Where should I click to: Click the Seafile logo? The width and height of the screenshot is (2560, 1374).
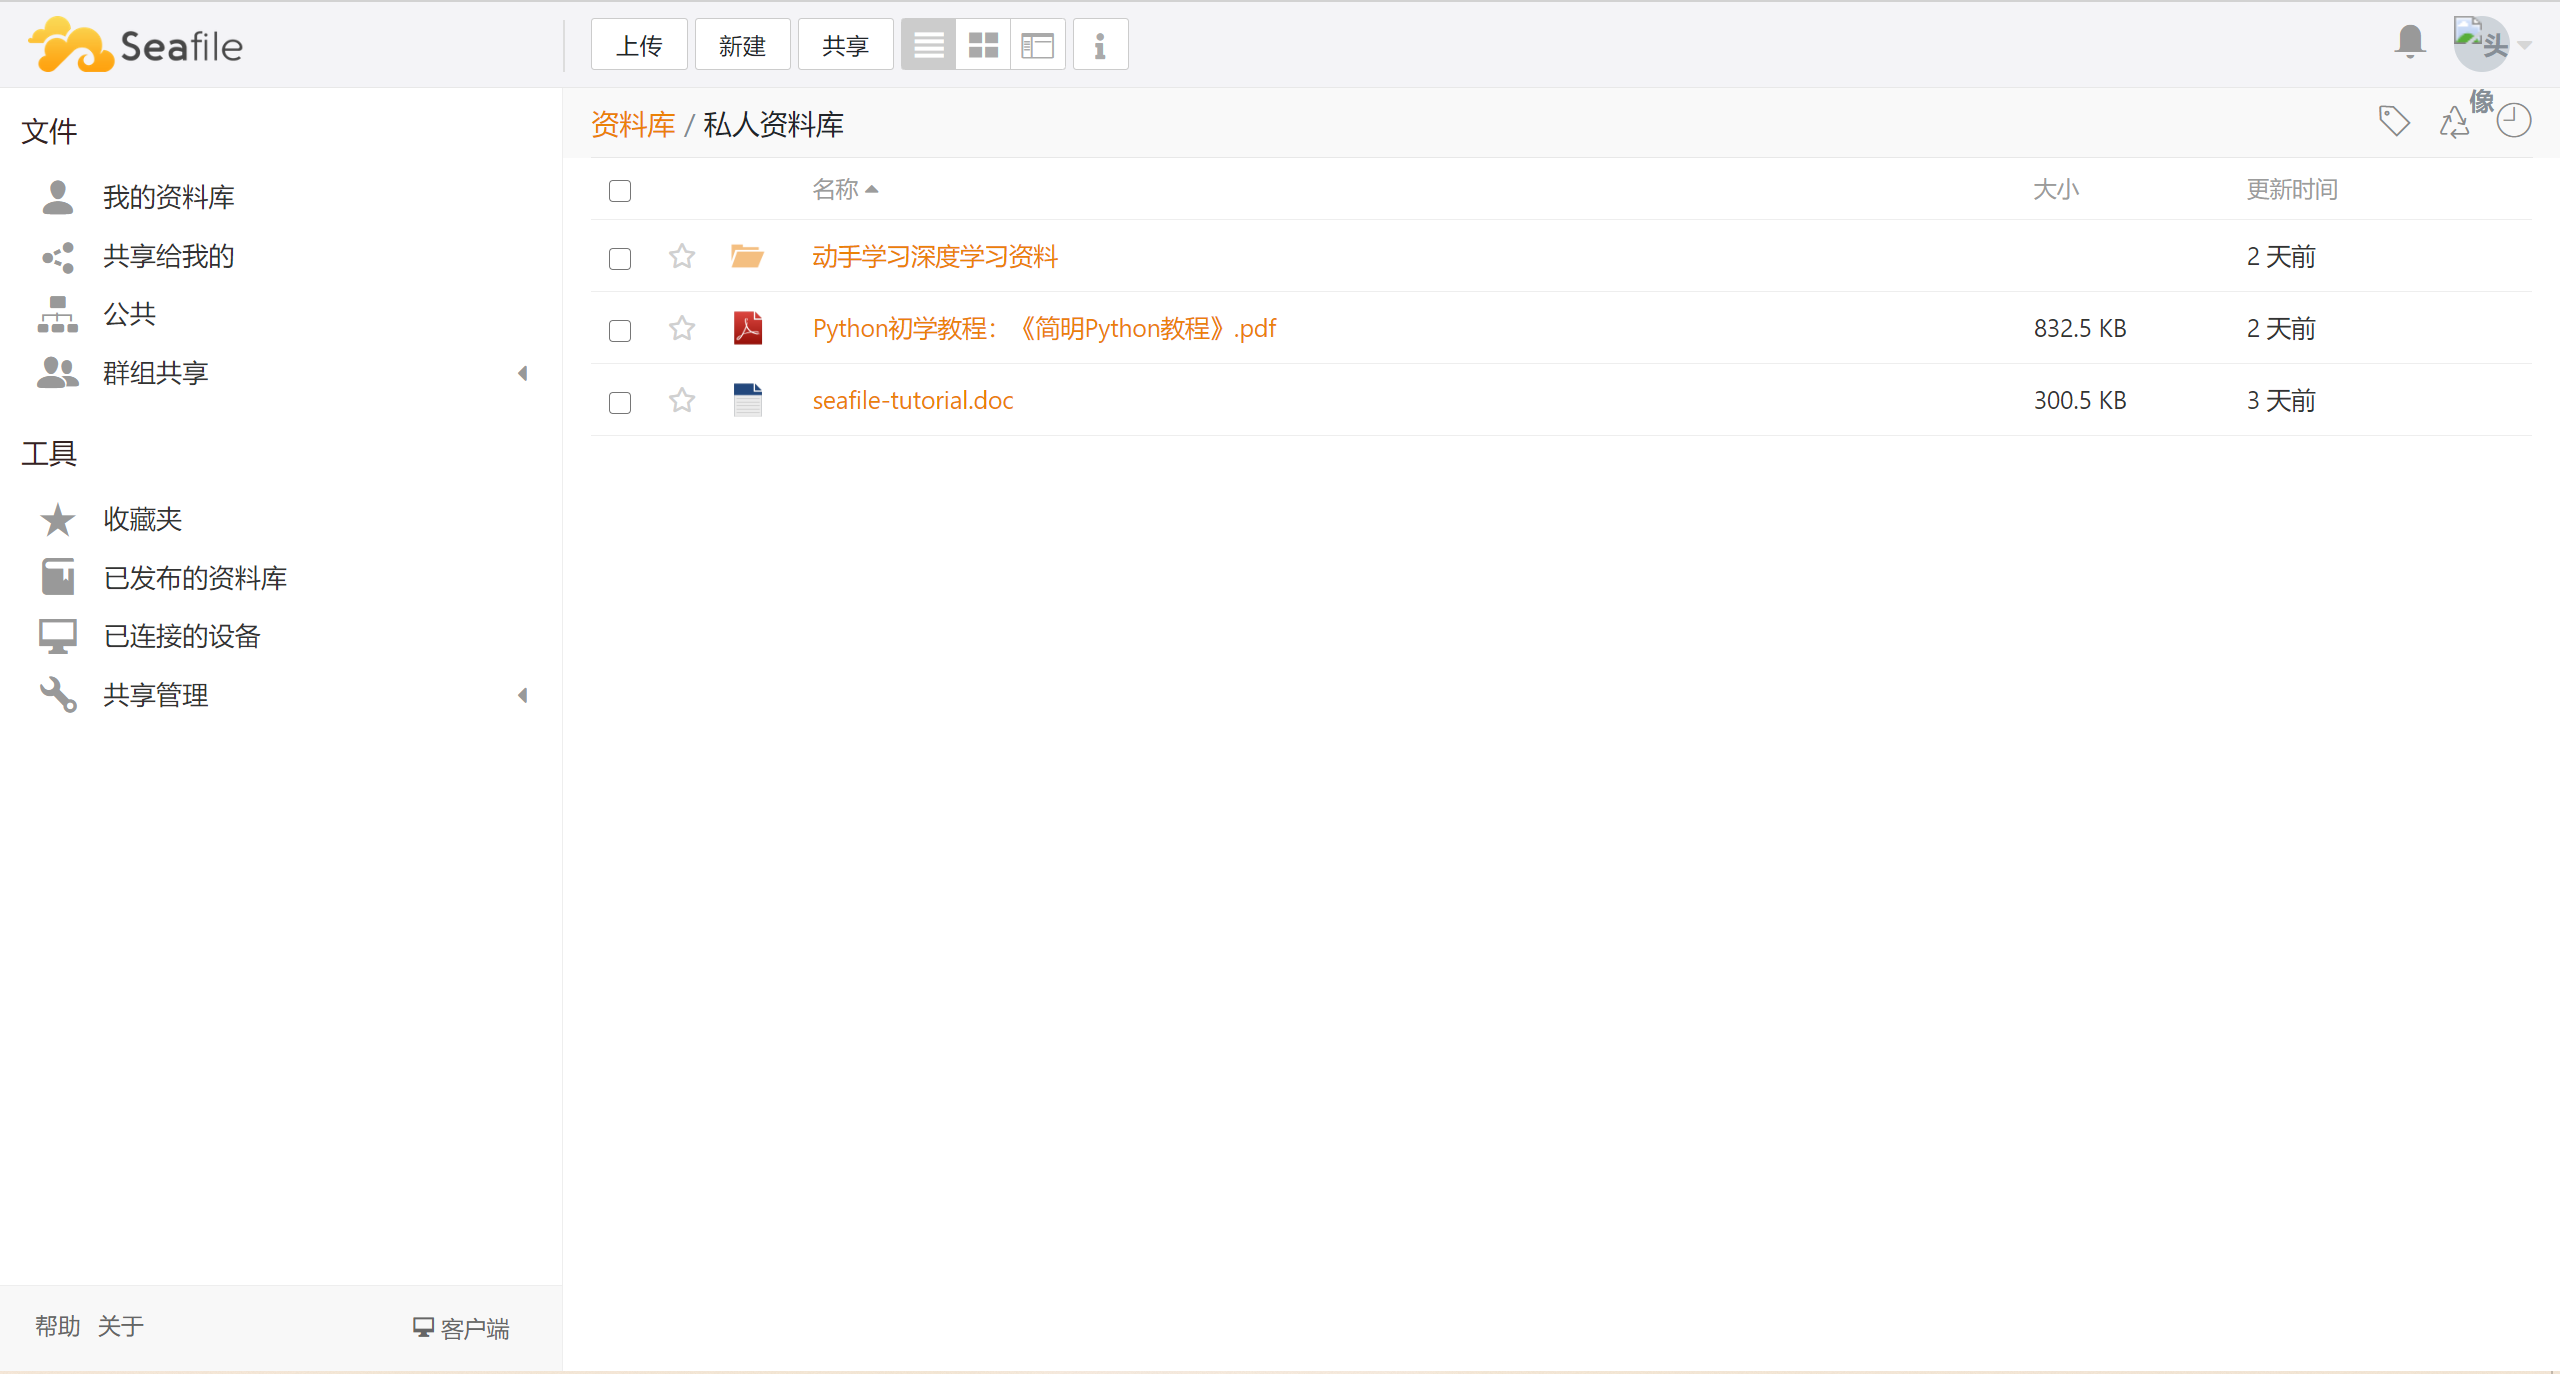(136, 45)
